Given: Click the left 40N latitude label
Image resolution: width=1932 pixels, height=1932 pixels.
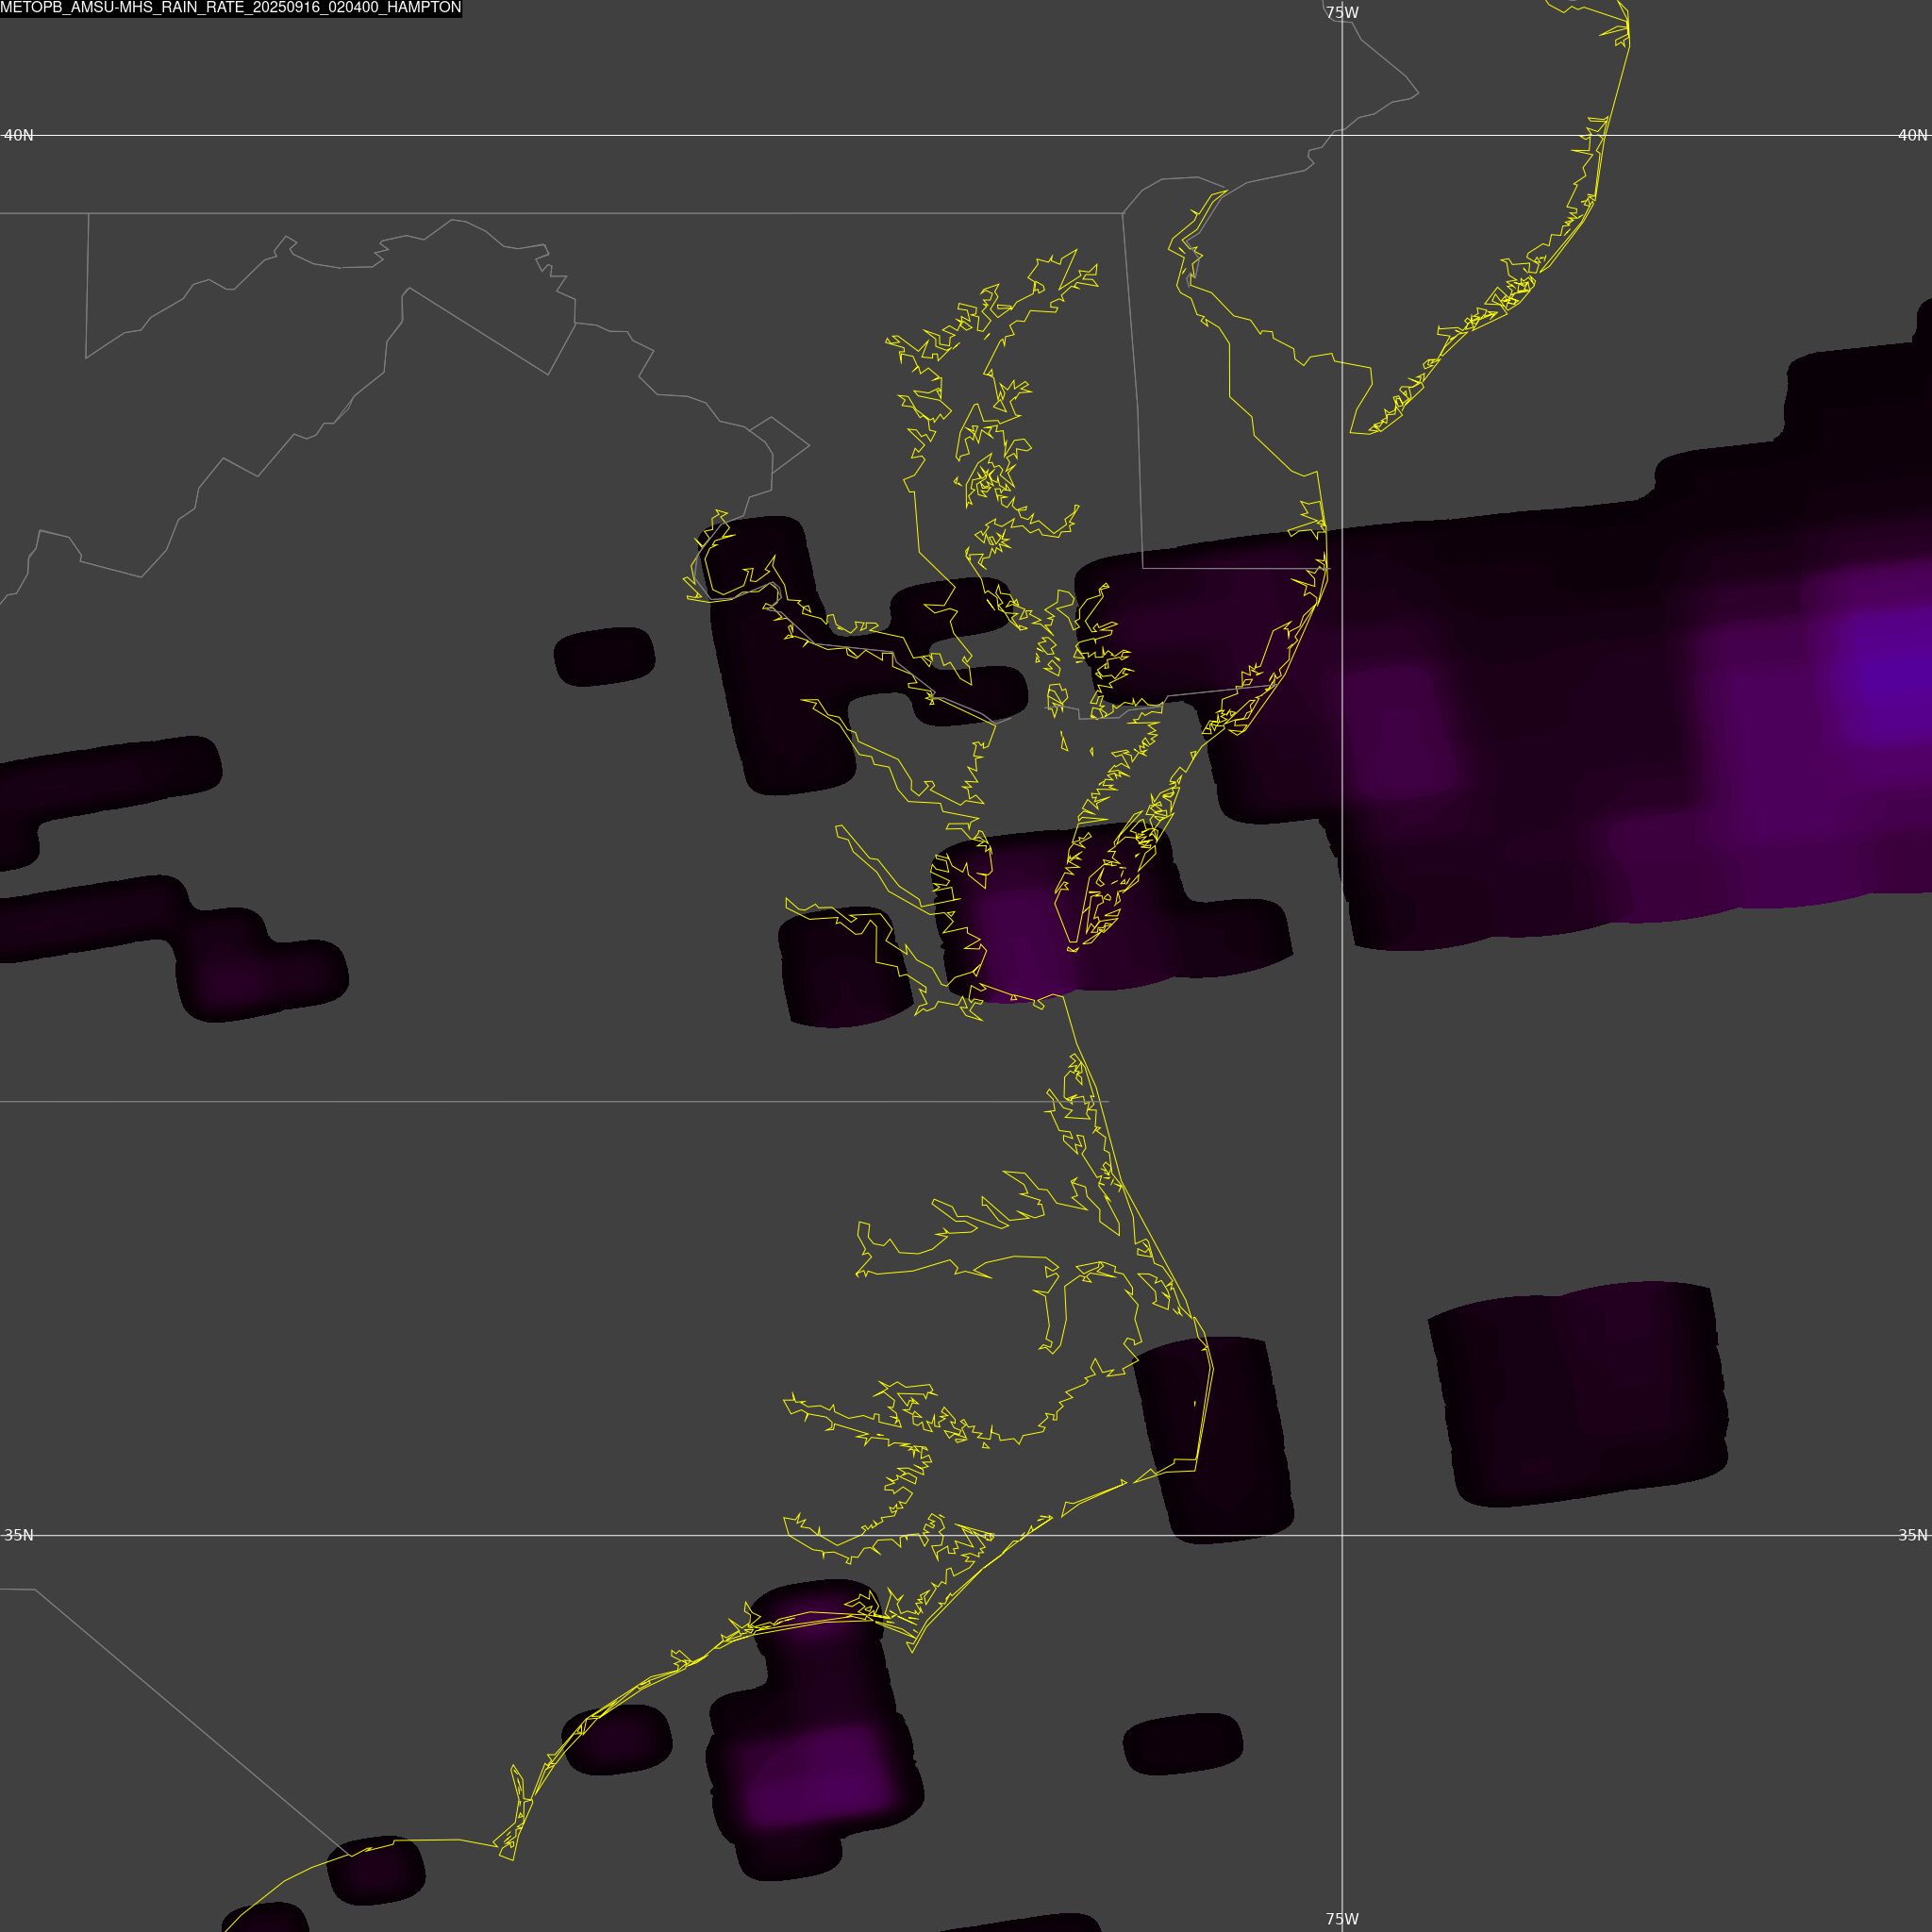Looking at the screenshot, I should point(19,135).
